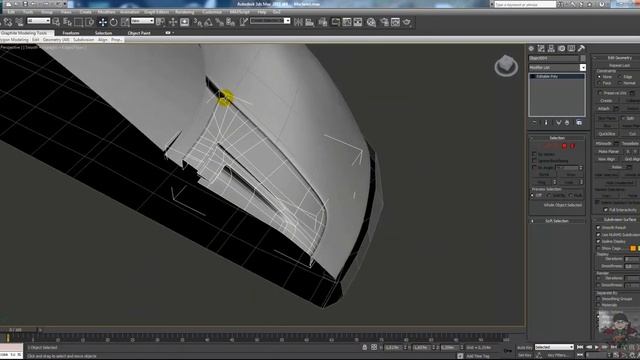Click the QuickSlice button
The width and height of the screenshot is (640, 360).
point(607,134)
